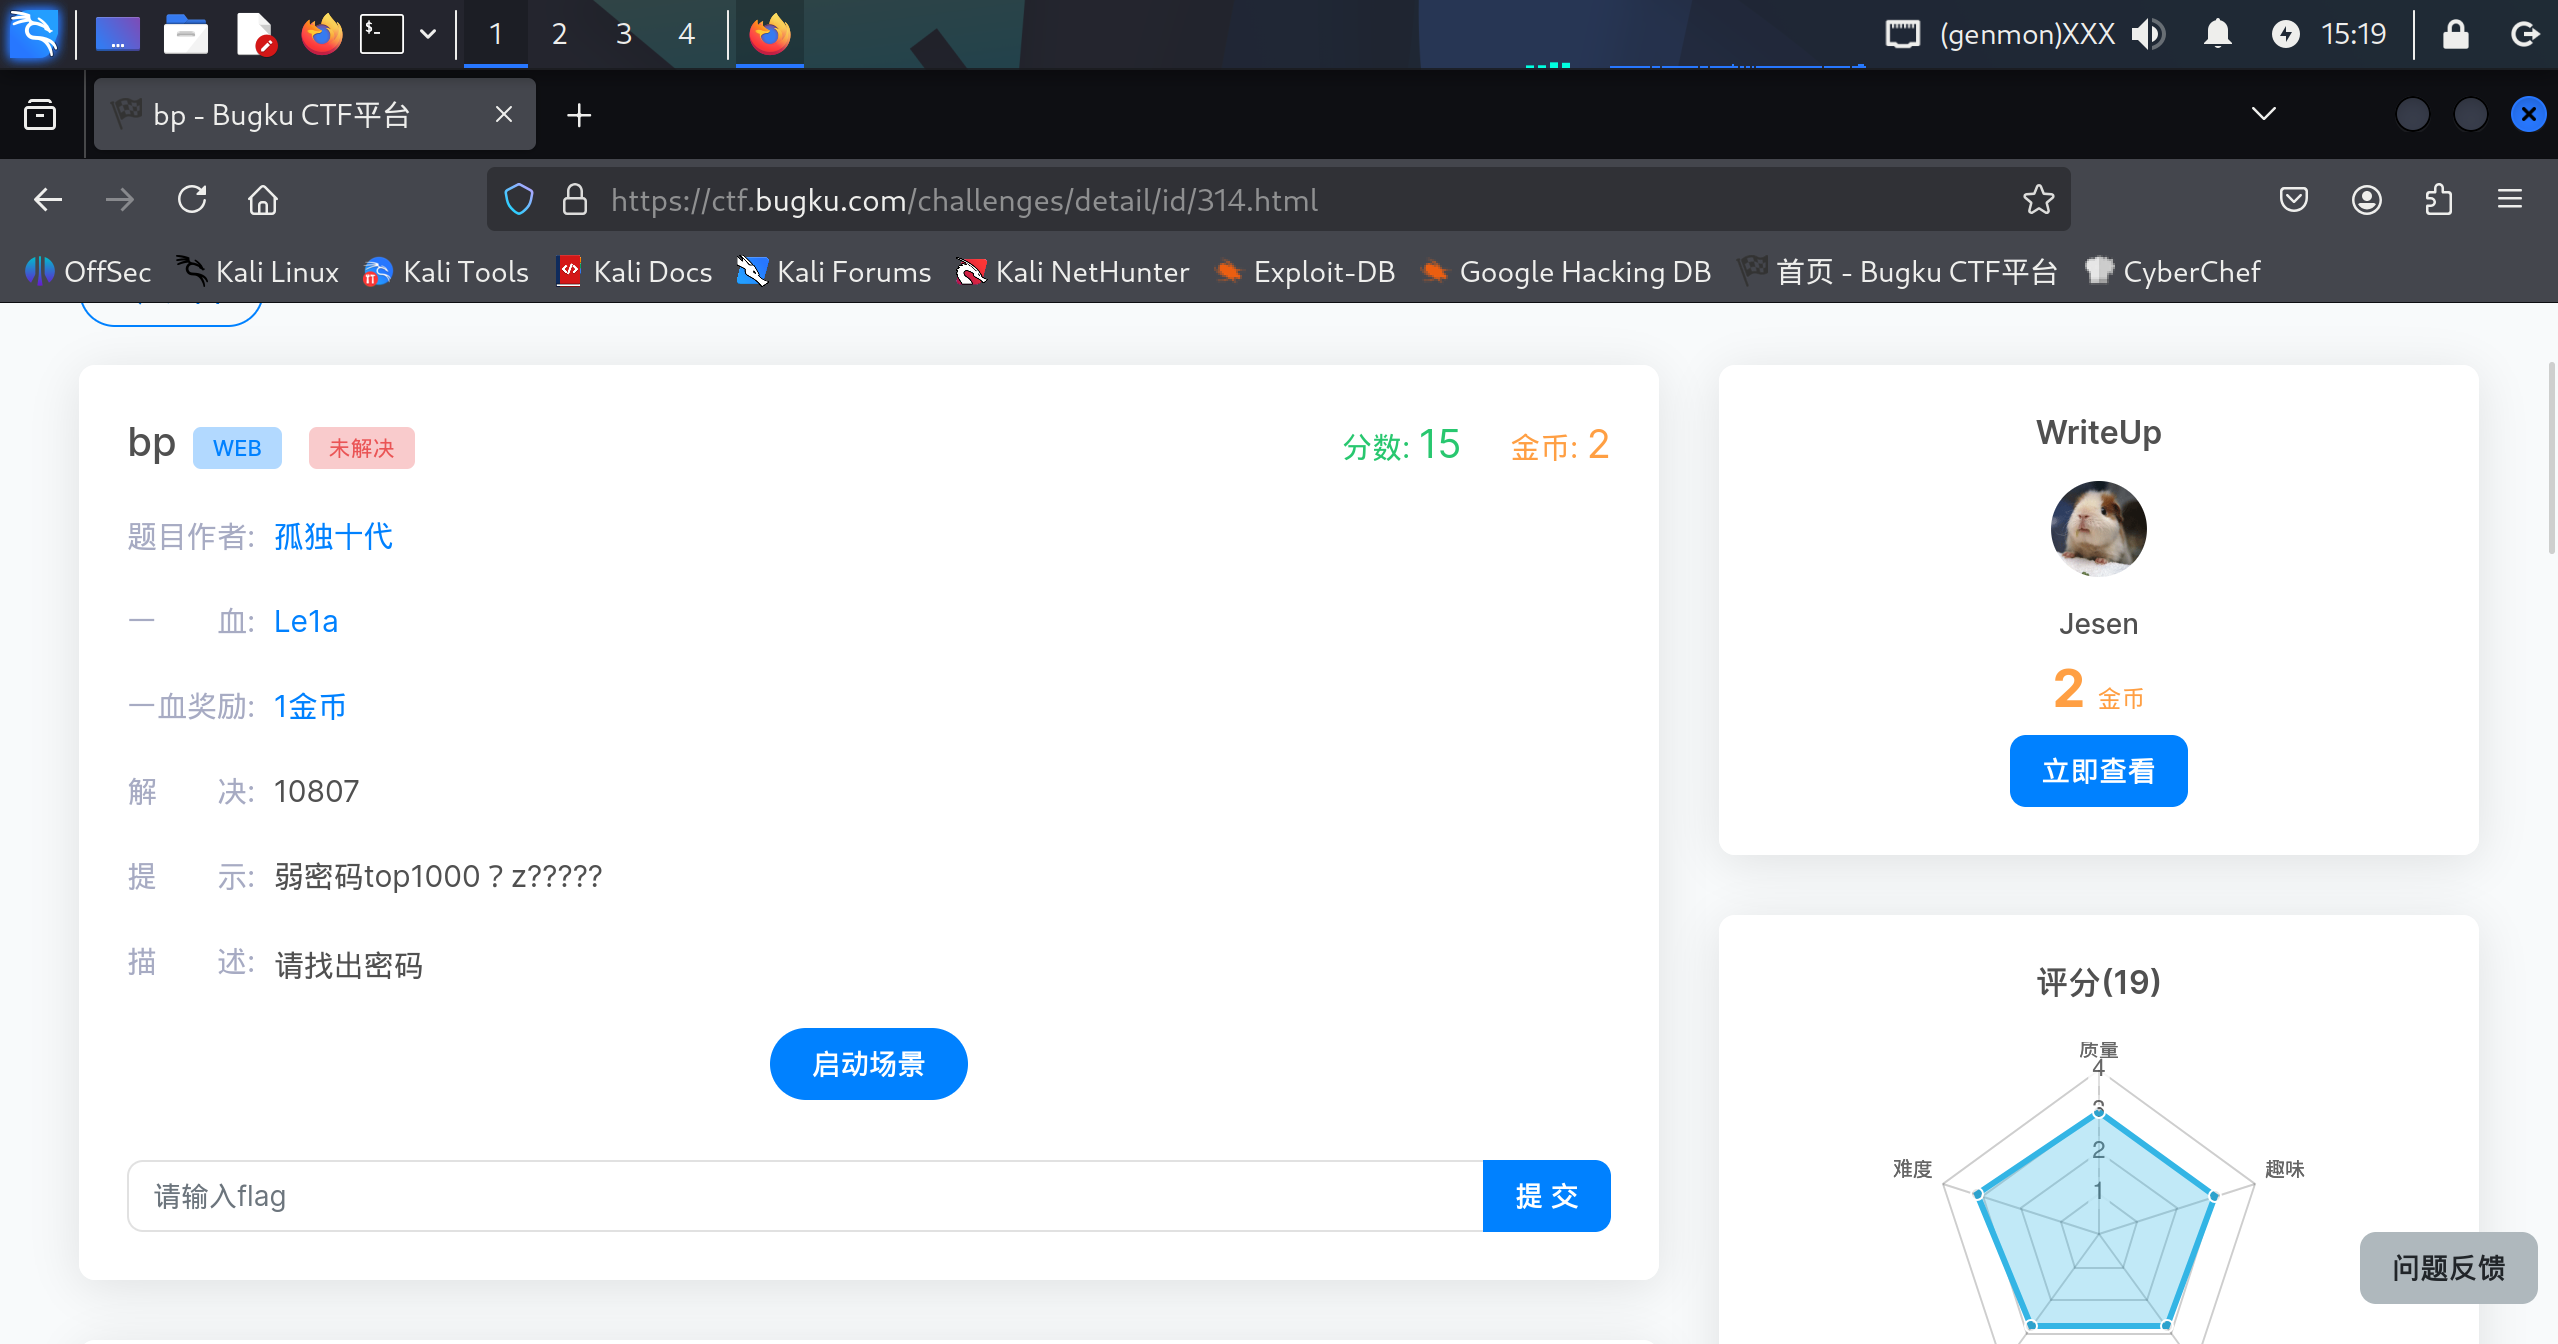Screen dimensions: 2558x1344
Task: Toggle the system volume speaker icon
Action: pyautogui.click(x=2147, y=34)
